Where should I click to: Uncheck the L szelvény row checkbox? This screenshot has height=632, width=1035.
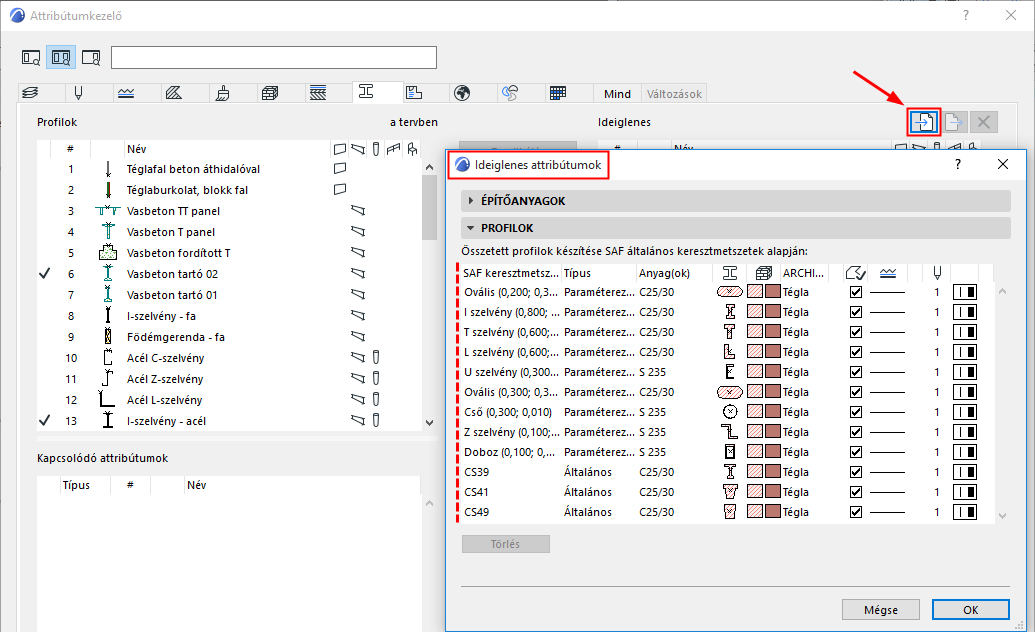pos(856,352)
